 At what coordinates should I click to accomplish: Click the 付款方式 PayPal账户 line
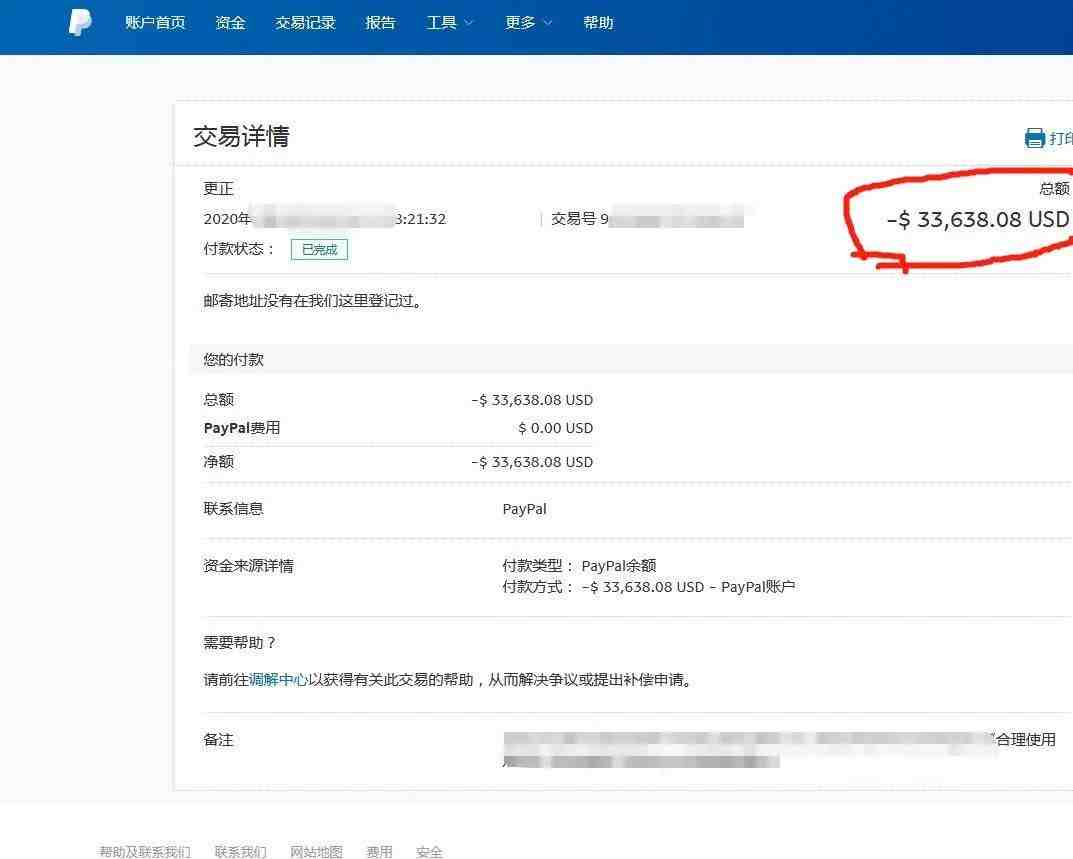(x=649, y=587)
